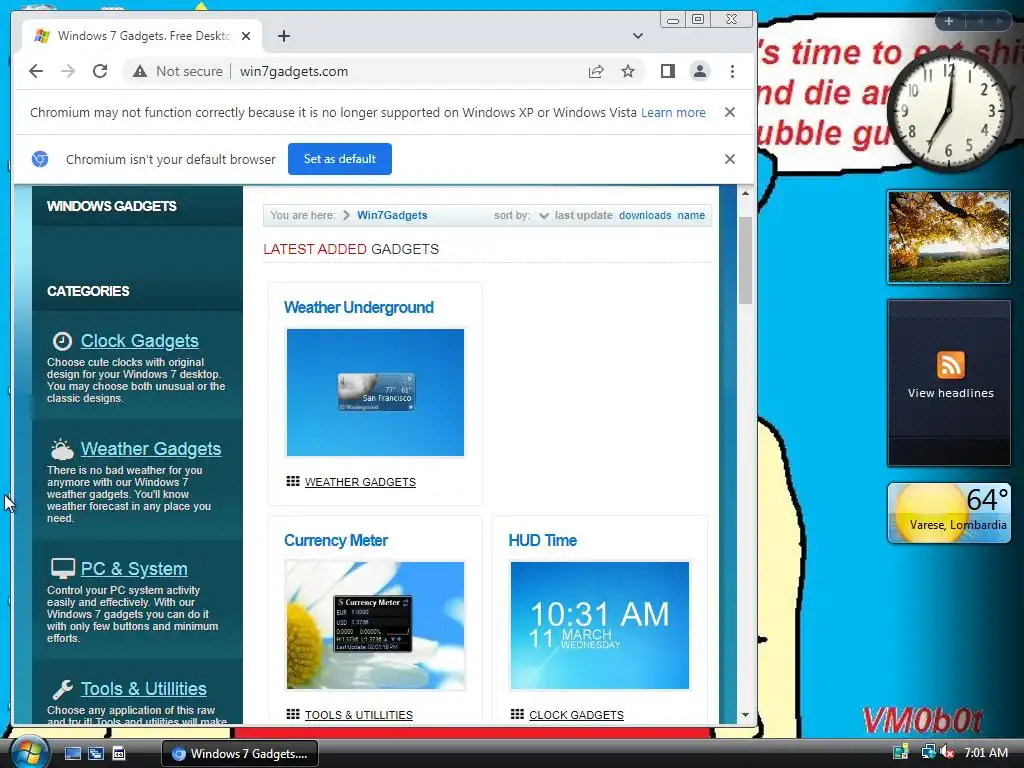Click Switch between windows in Quick Launch

[96, 754]
